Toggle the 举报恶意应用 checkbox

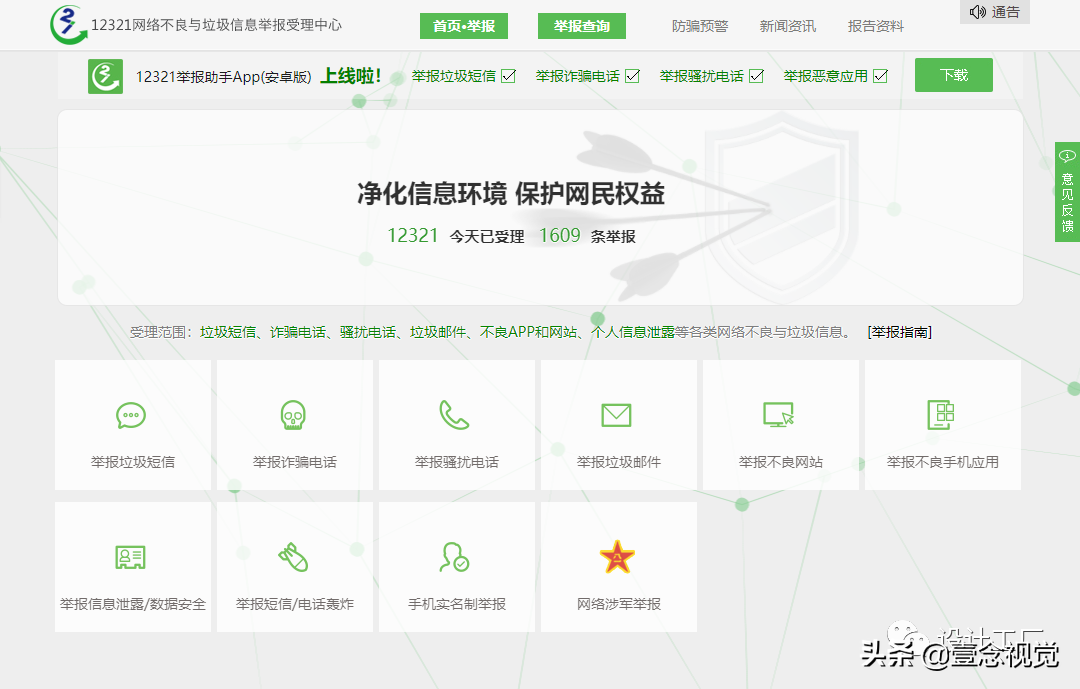click(881, 74)
